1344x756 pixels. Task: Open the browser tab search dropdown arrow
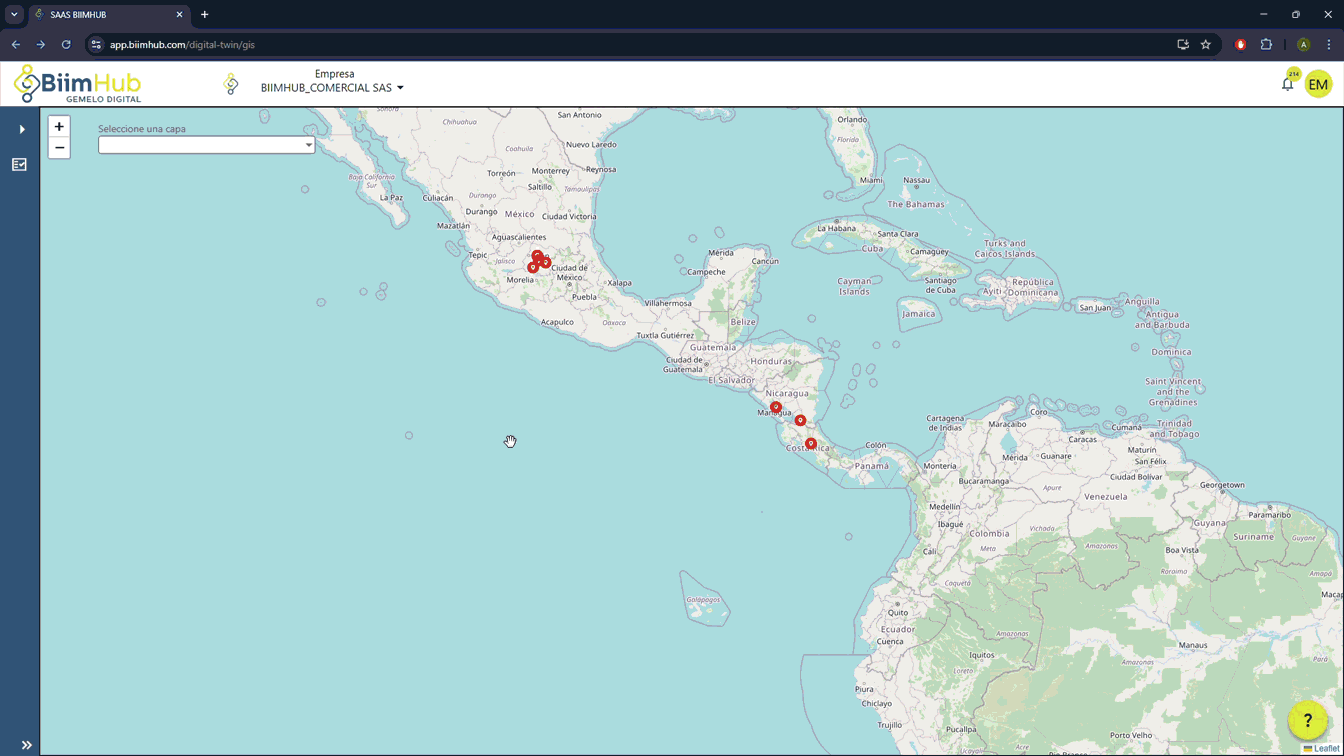[14, 15]
